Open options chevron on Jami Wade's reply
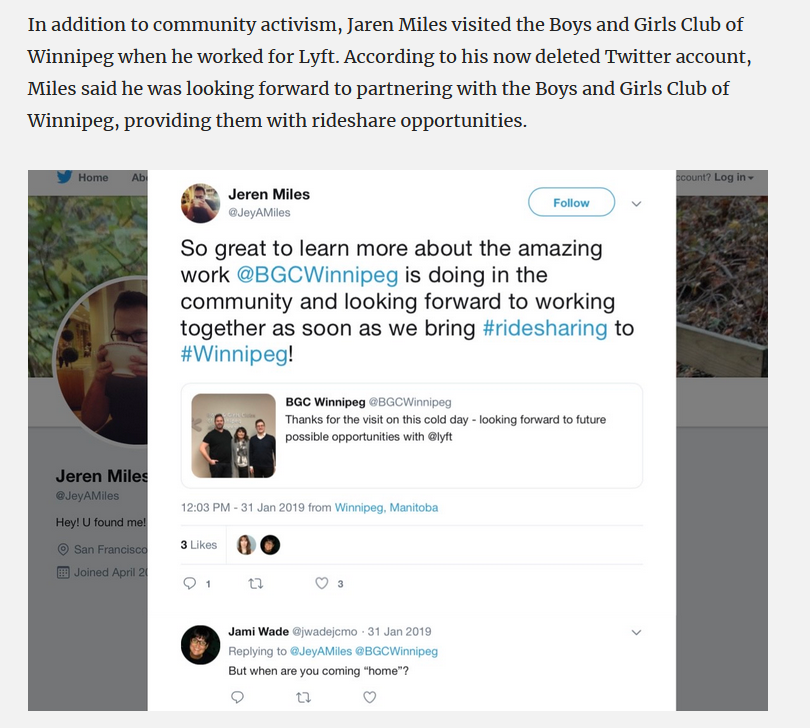 coord(636,632)
